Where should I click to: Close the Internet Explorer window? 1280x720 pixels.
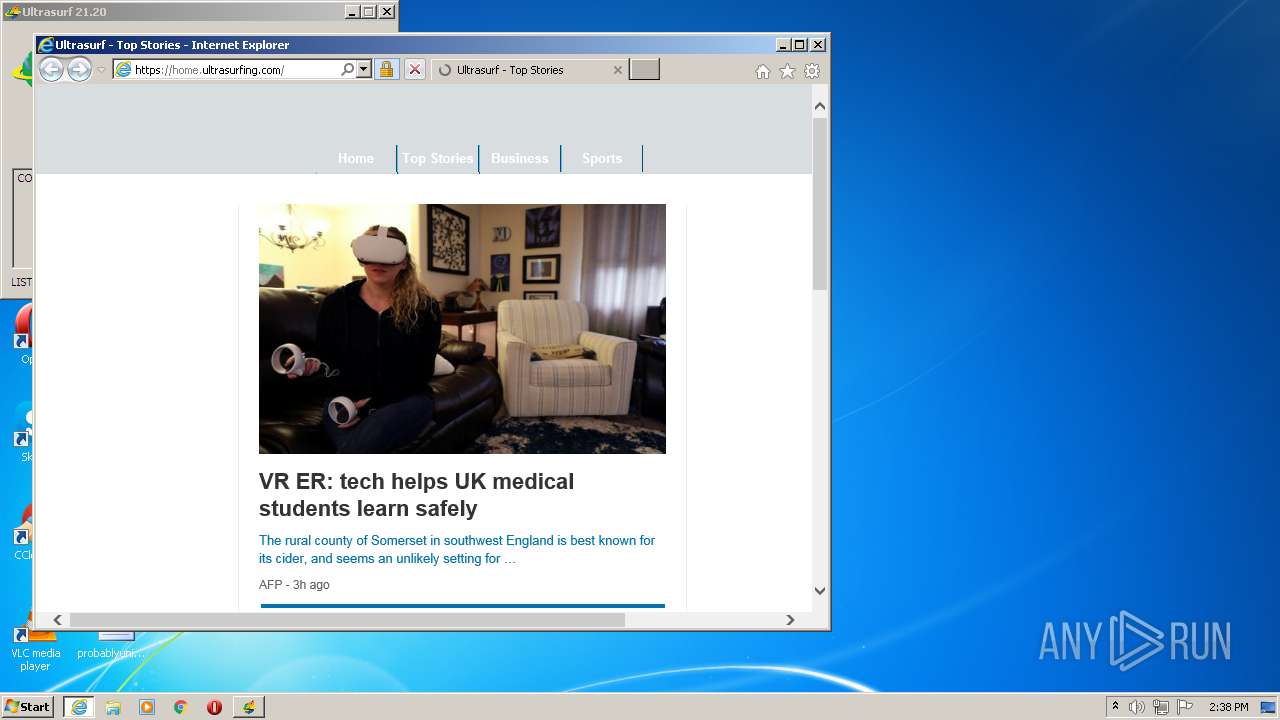818,45
